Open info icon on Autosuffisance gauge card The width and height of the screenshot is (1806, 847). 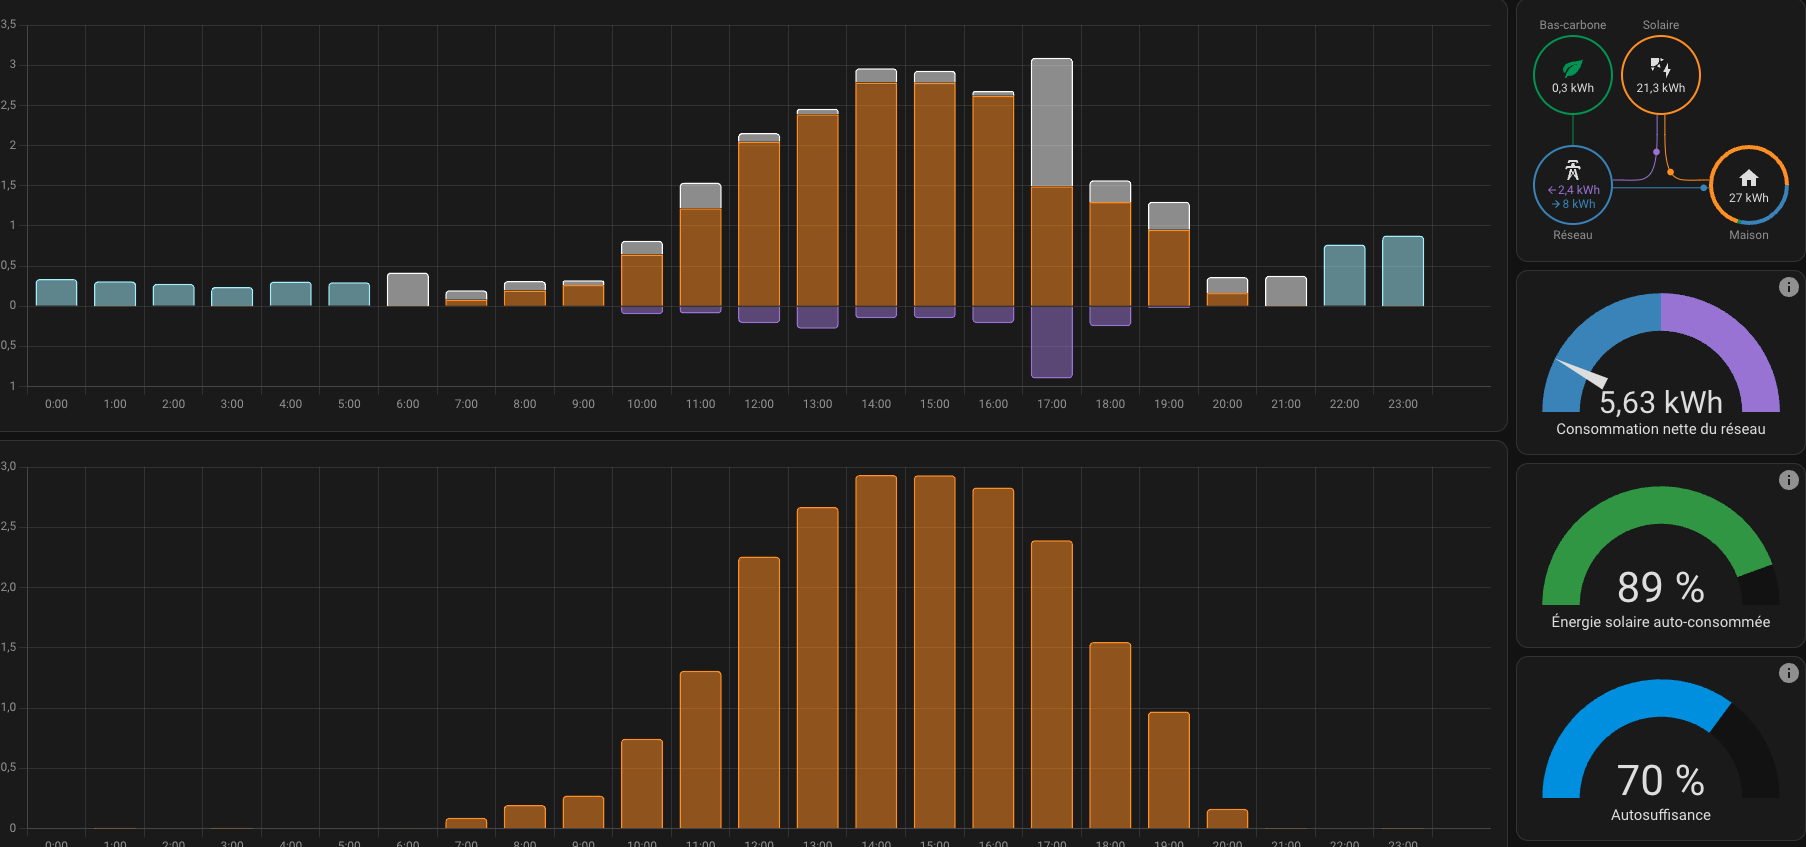[1788, 673]
